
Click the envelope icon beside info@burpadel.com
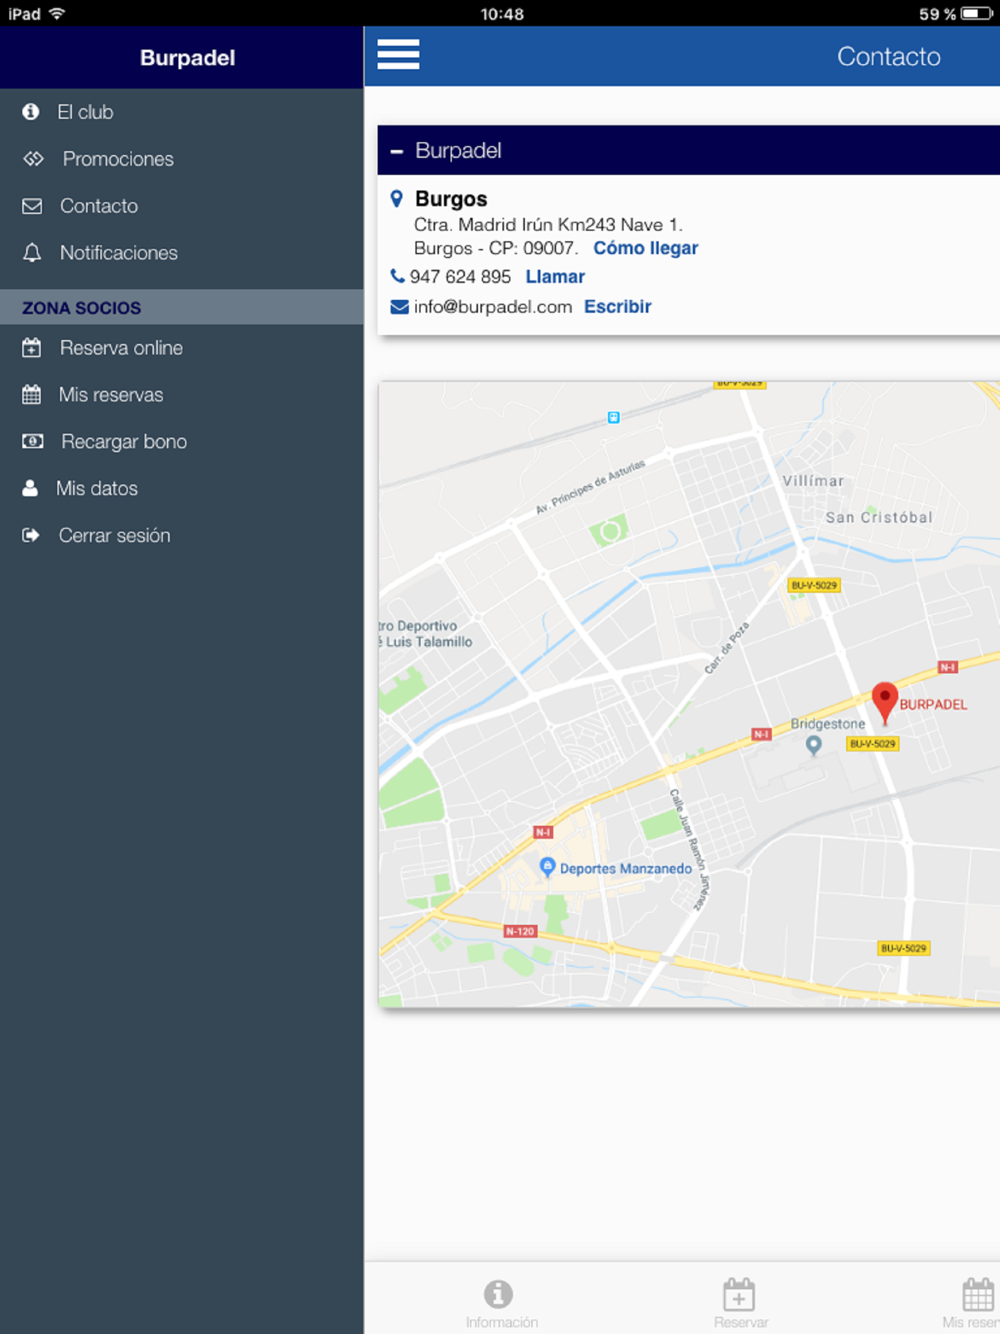point(399,307)
